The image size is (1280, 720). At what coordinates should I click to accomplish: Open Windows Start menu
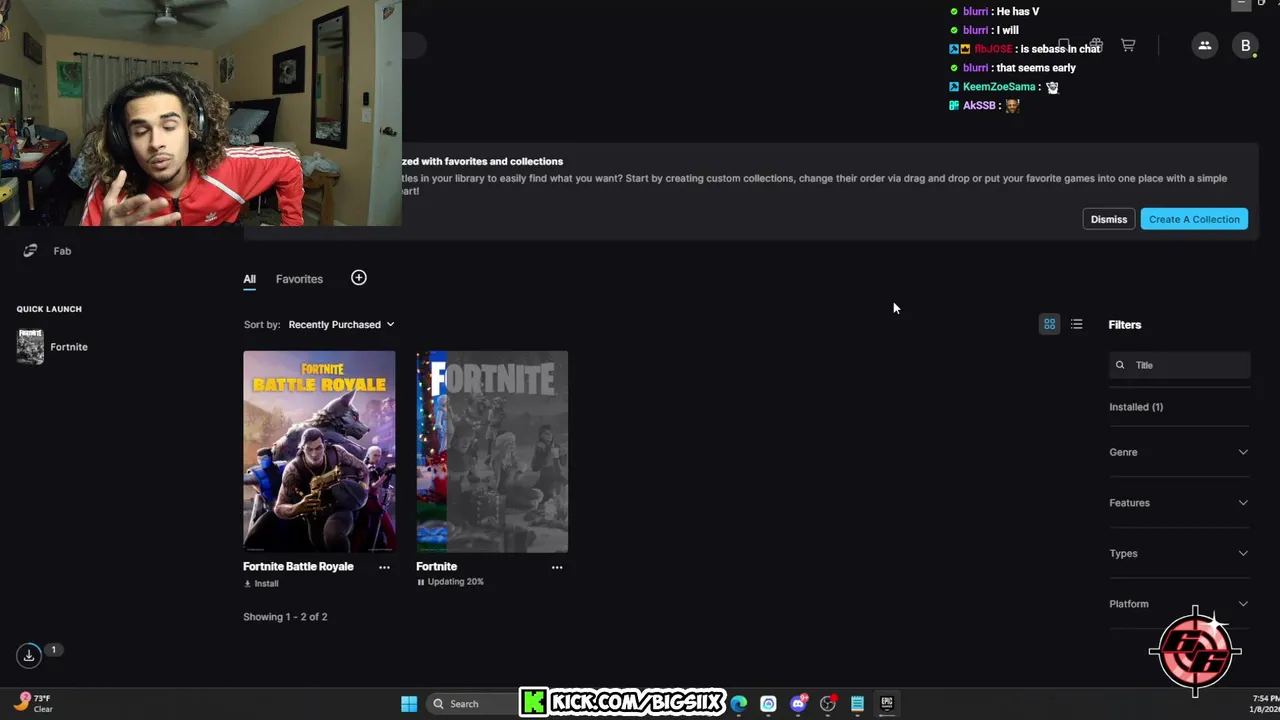409,704
